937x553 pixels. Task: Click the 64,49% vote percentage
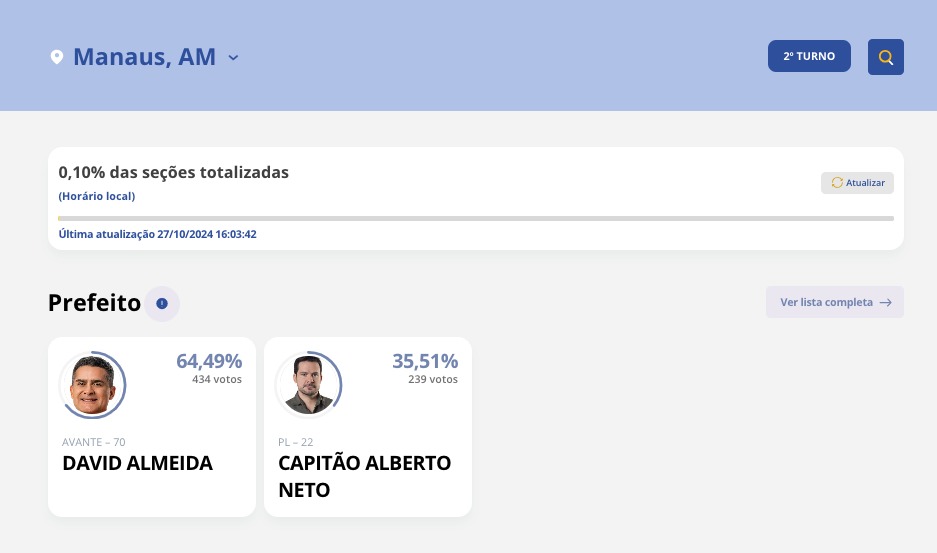click(x=209, y=361)
